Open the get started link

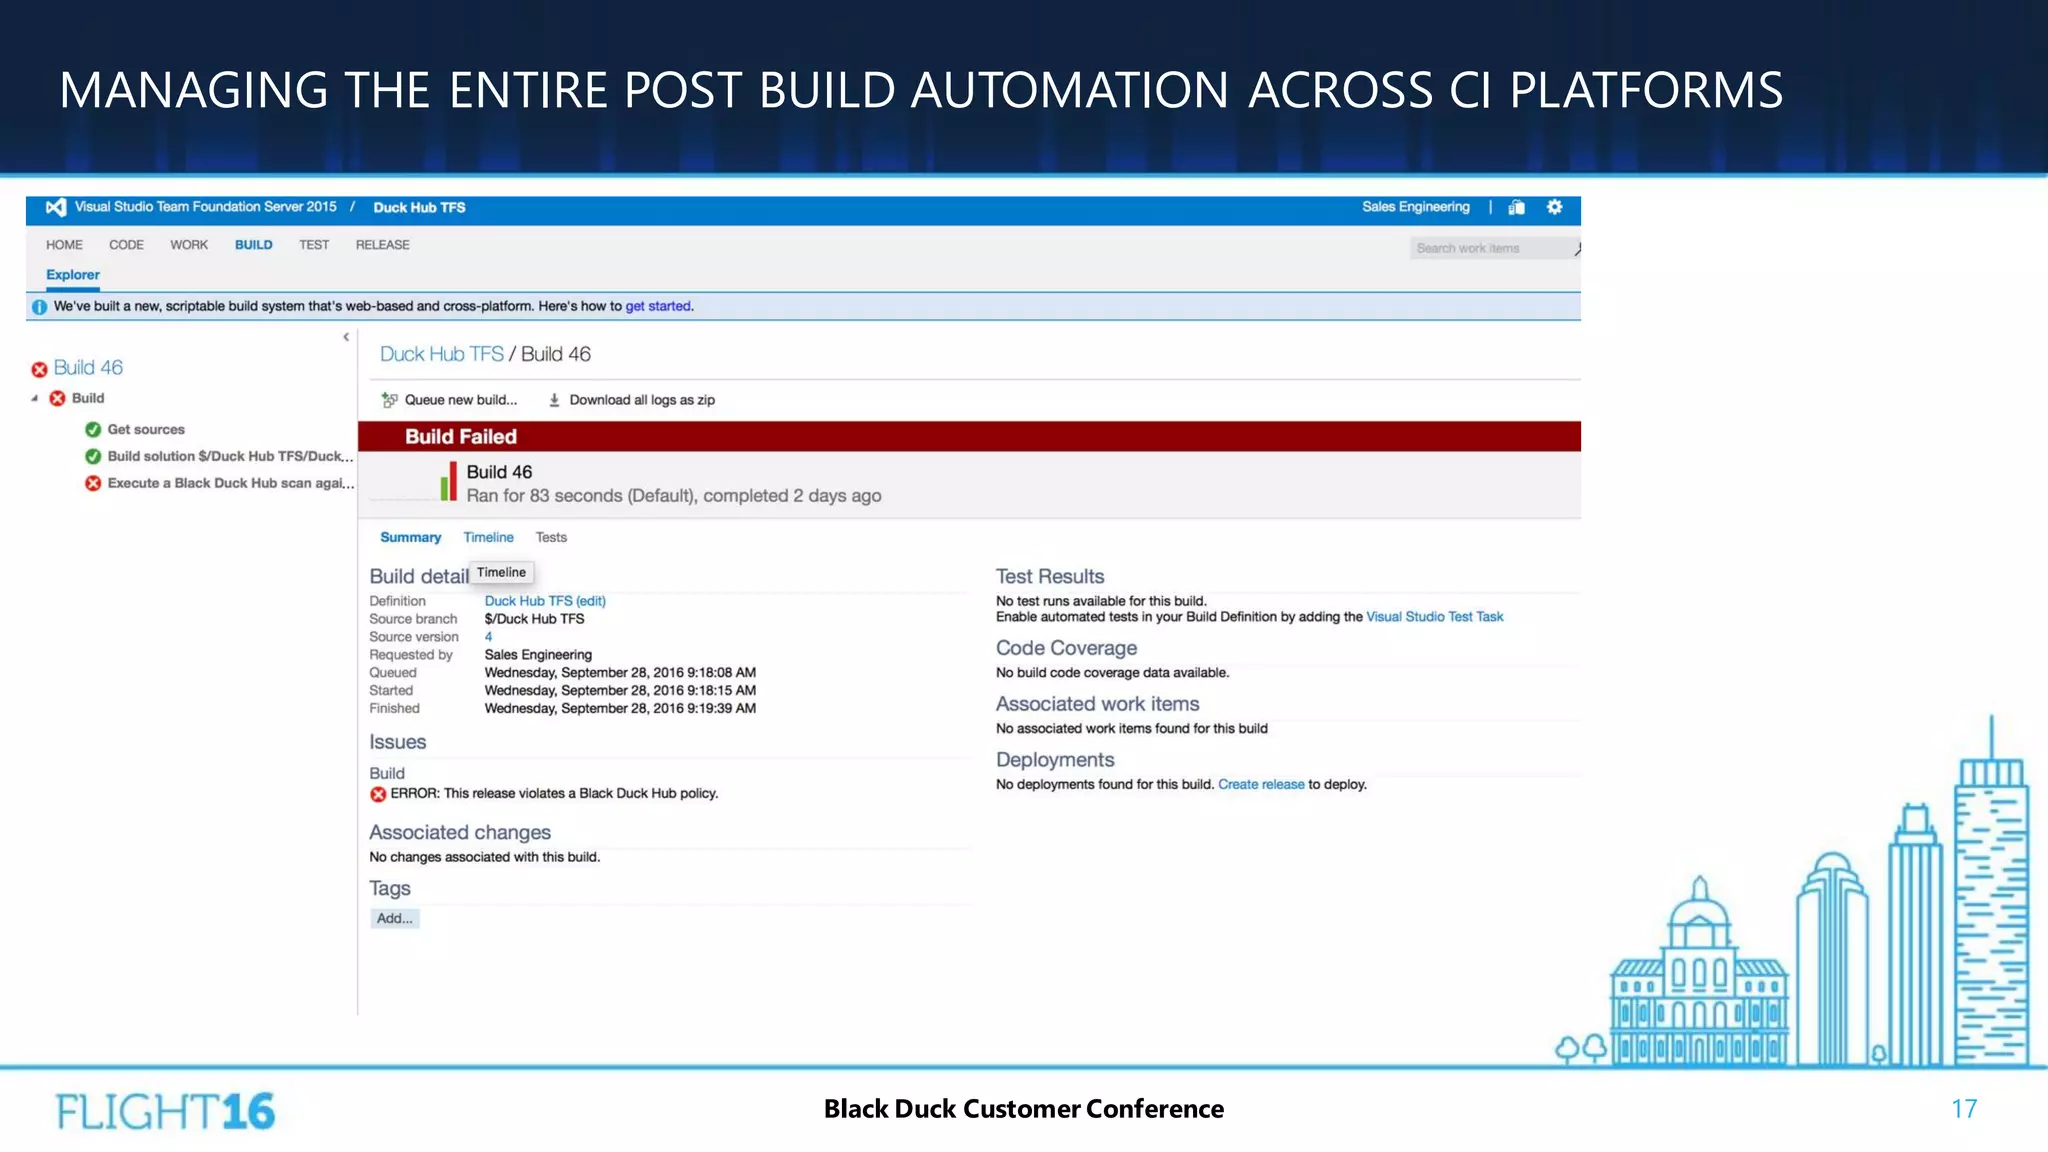(658, 306)
